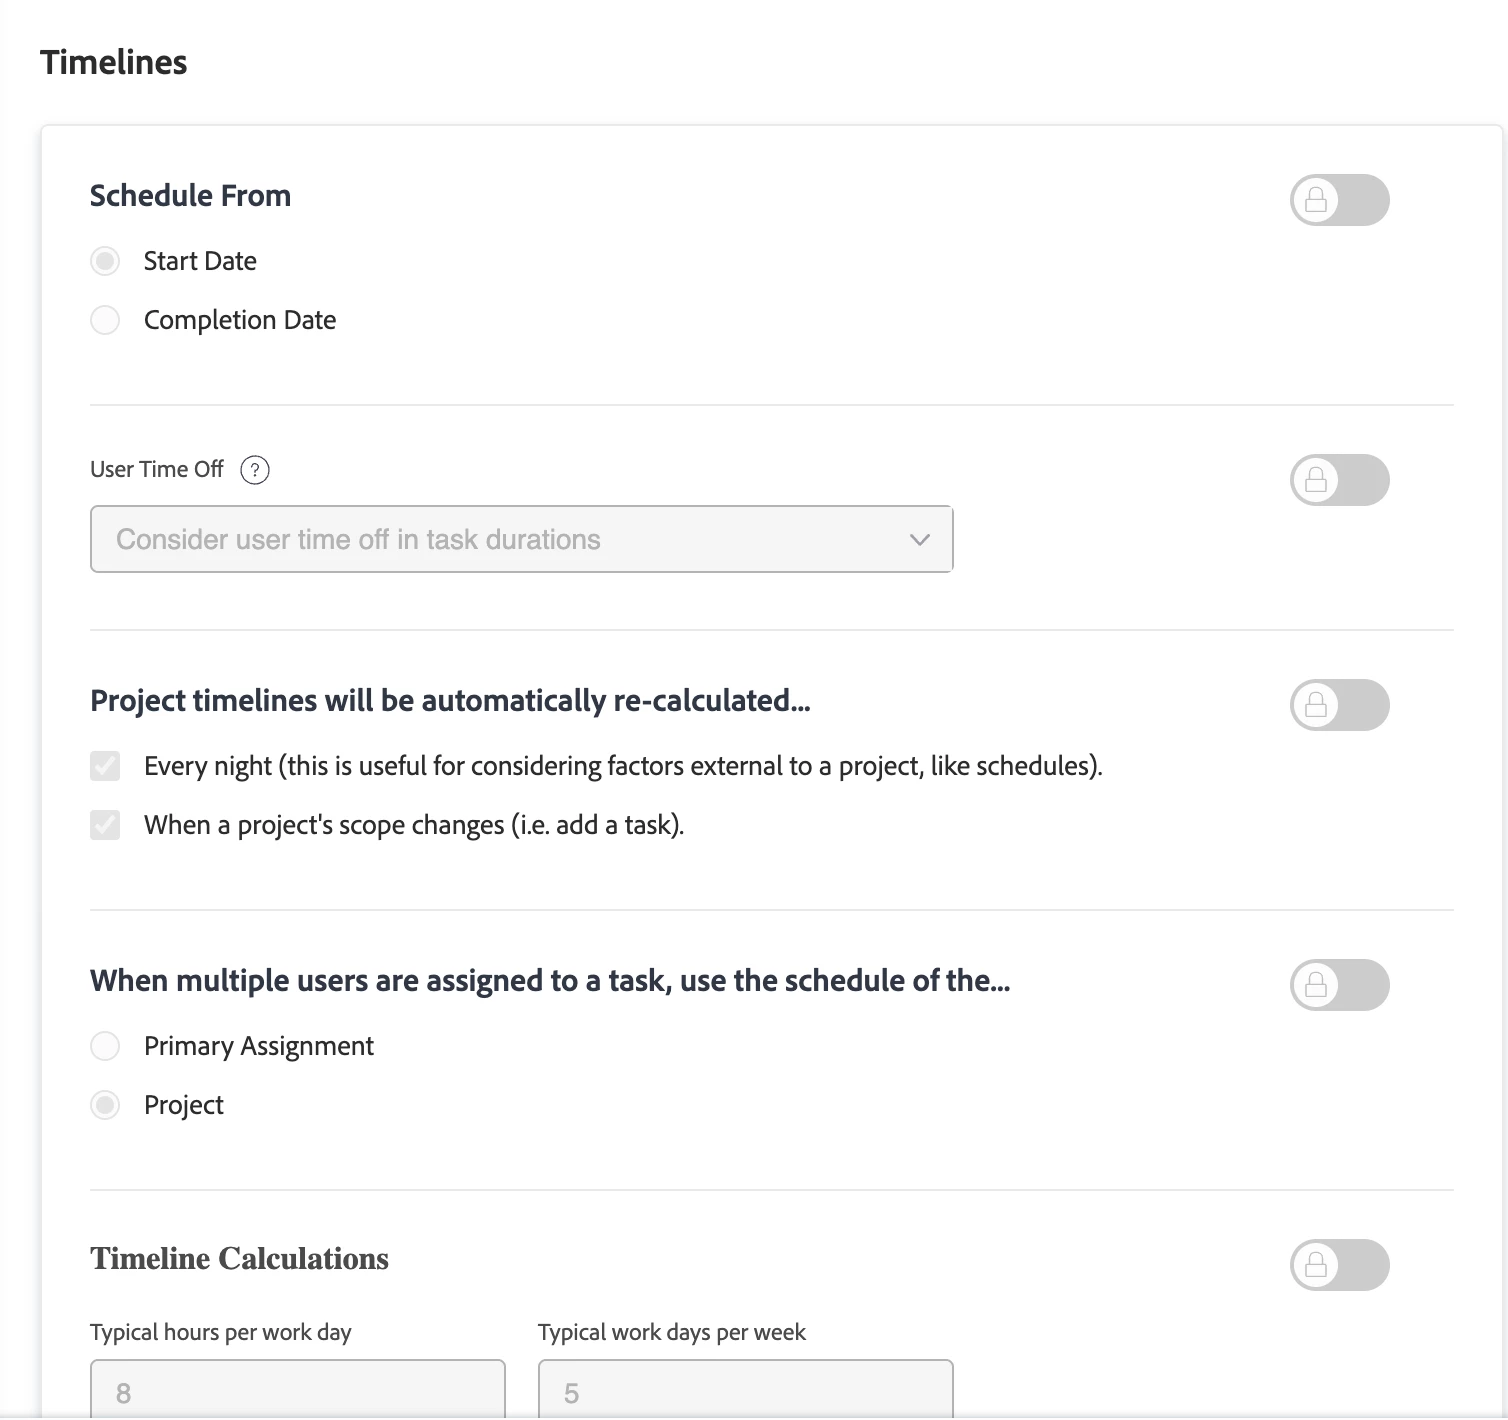
Task: Choose the Primary Assignment radio option
Action: (105, 1046)
